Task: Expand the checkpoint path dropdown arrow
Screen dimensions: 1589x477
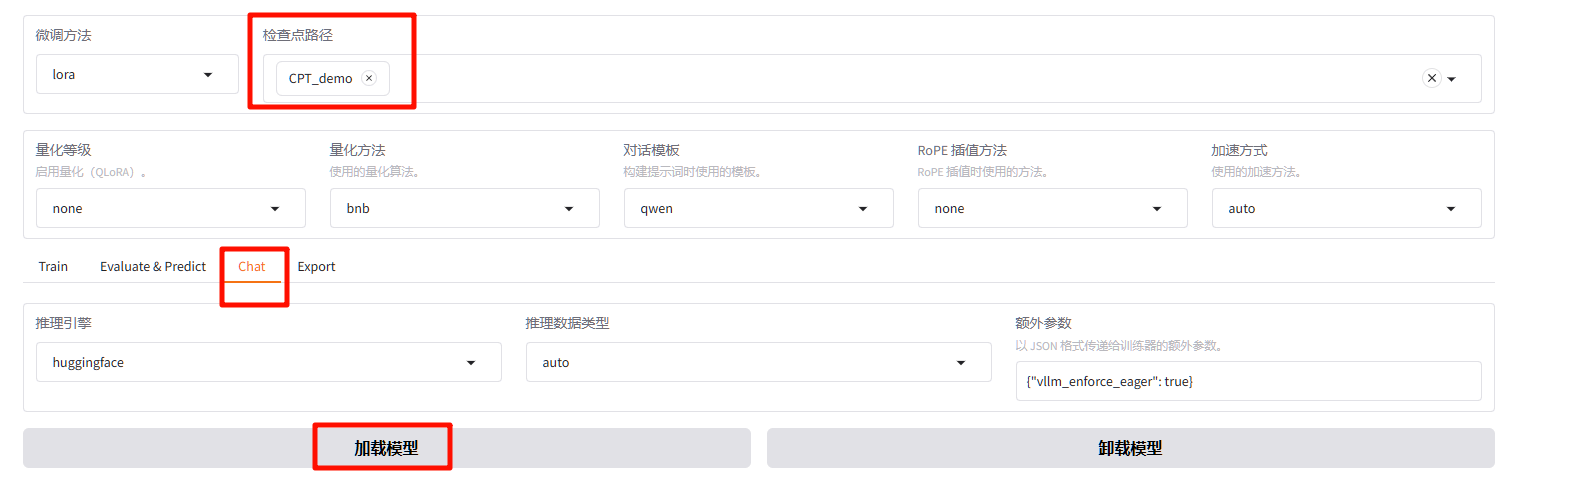Action: click(1452, 79)
